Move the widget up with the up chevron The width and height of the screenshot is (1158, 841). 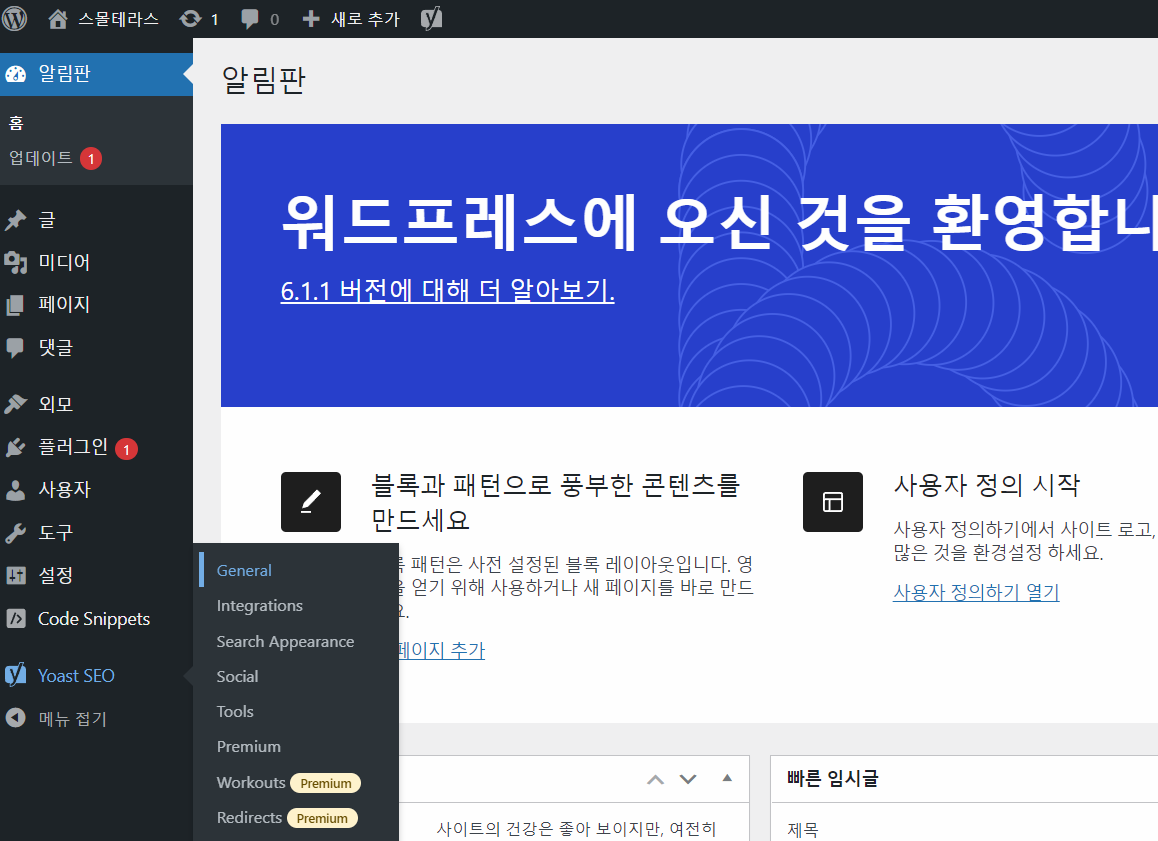click(x=655, y=780)
